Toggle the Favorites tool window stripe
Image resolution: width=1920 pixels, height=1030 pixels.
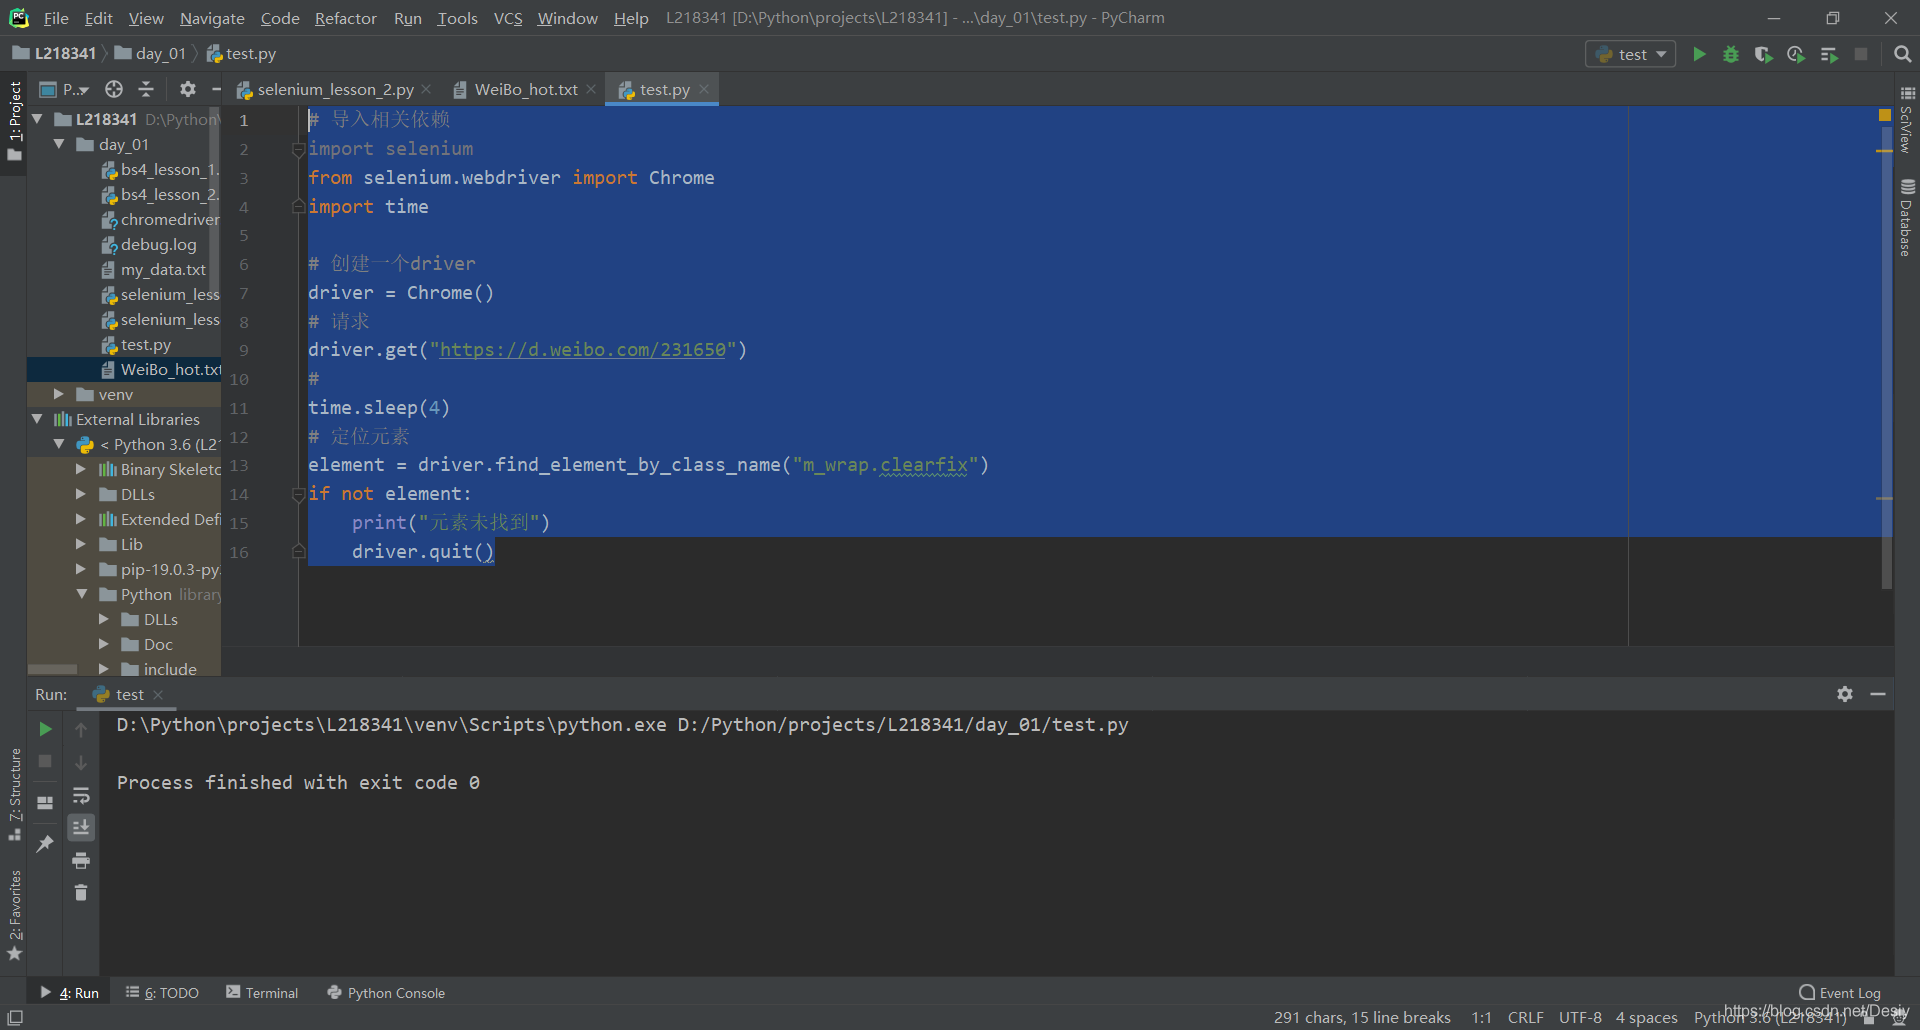click(x=14, y=915)
